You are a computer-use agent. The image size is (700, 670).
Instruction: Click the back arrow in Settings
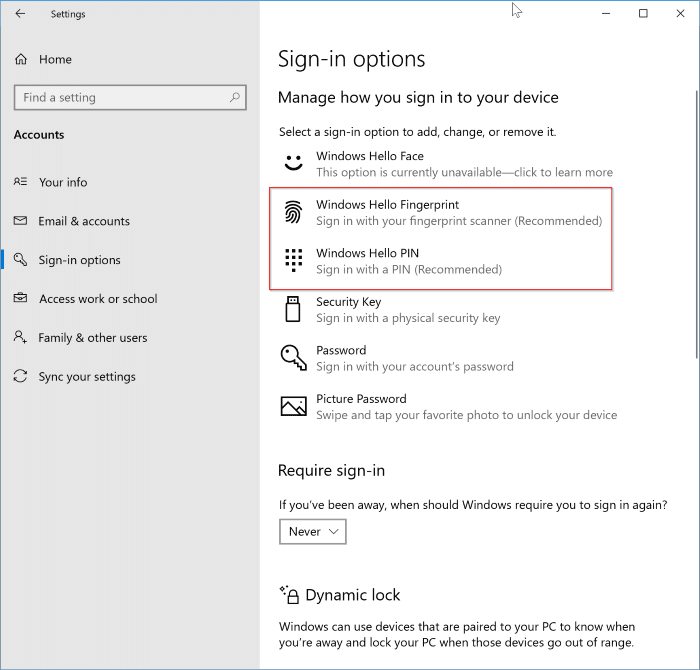pyautogui.click(x=20, y=14)
